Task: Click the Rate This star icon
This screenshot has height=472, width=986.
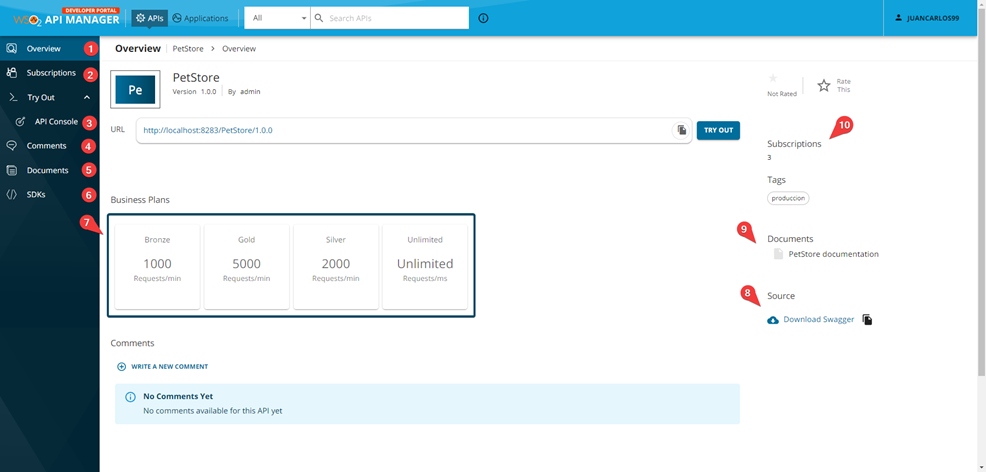Action: 824,85
